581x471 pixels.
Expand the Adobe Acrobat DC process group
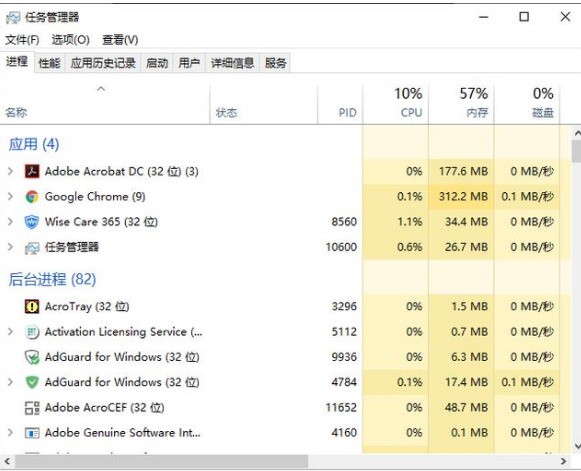point(10,171)
